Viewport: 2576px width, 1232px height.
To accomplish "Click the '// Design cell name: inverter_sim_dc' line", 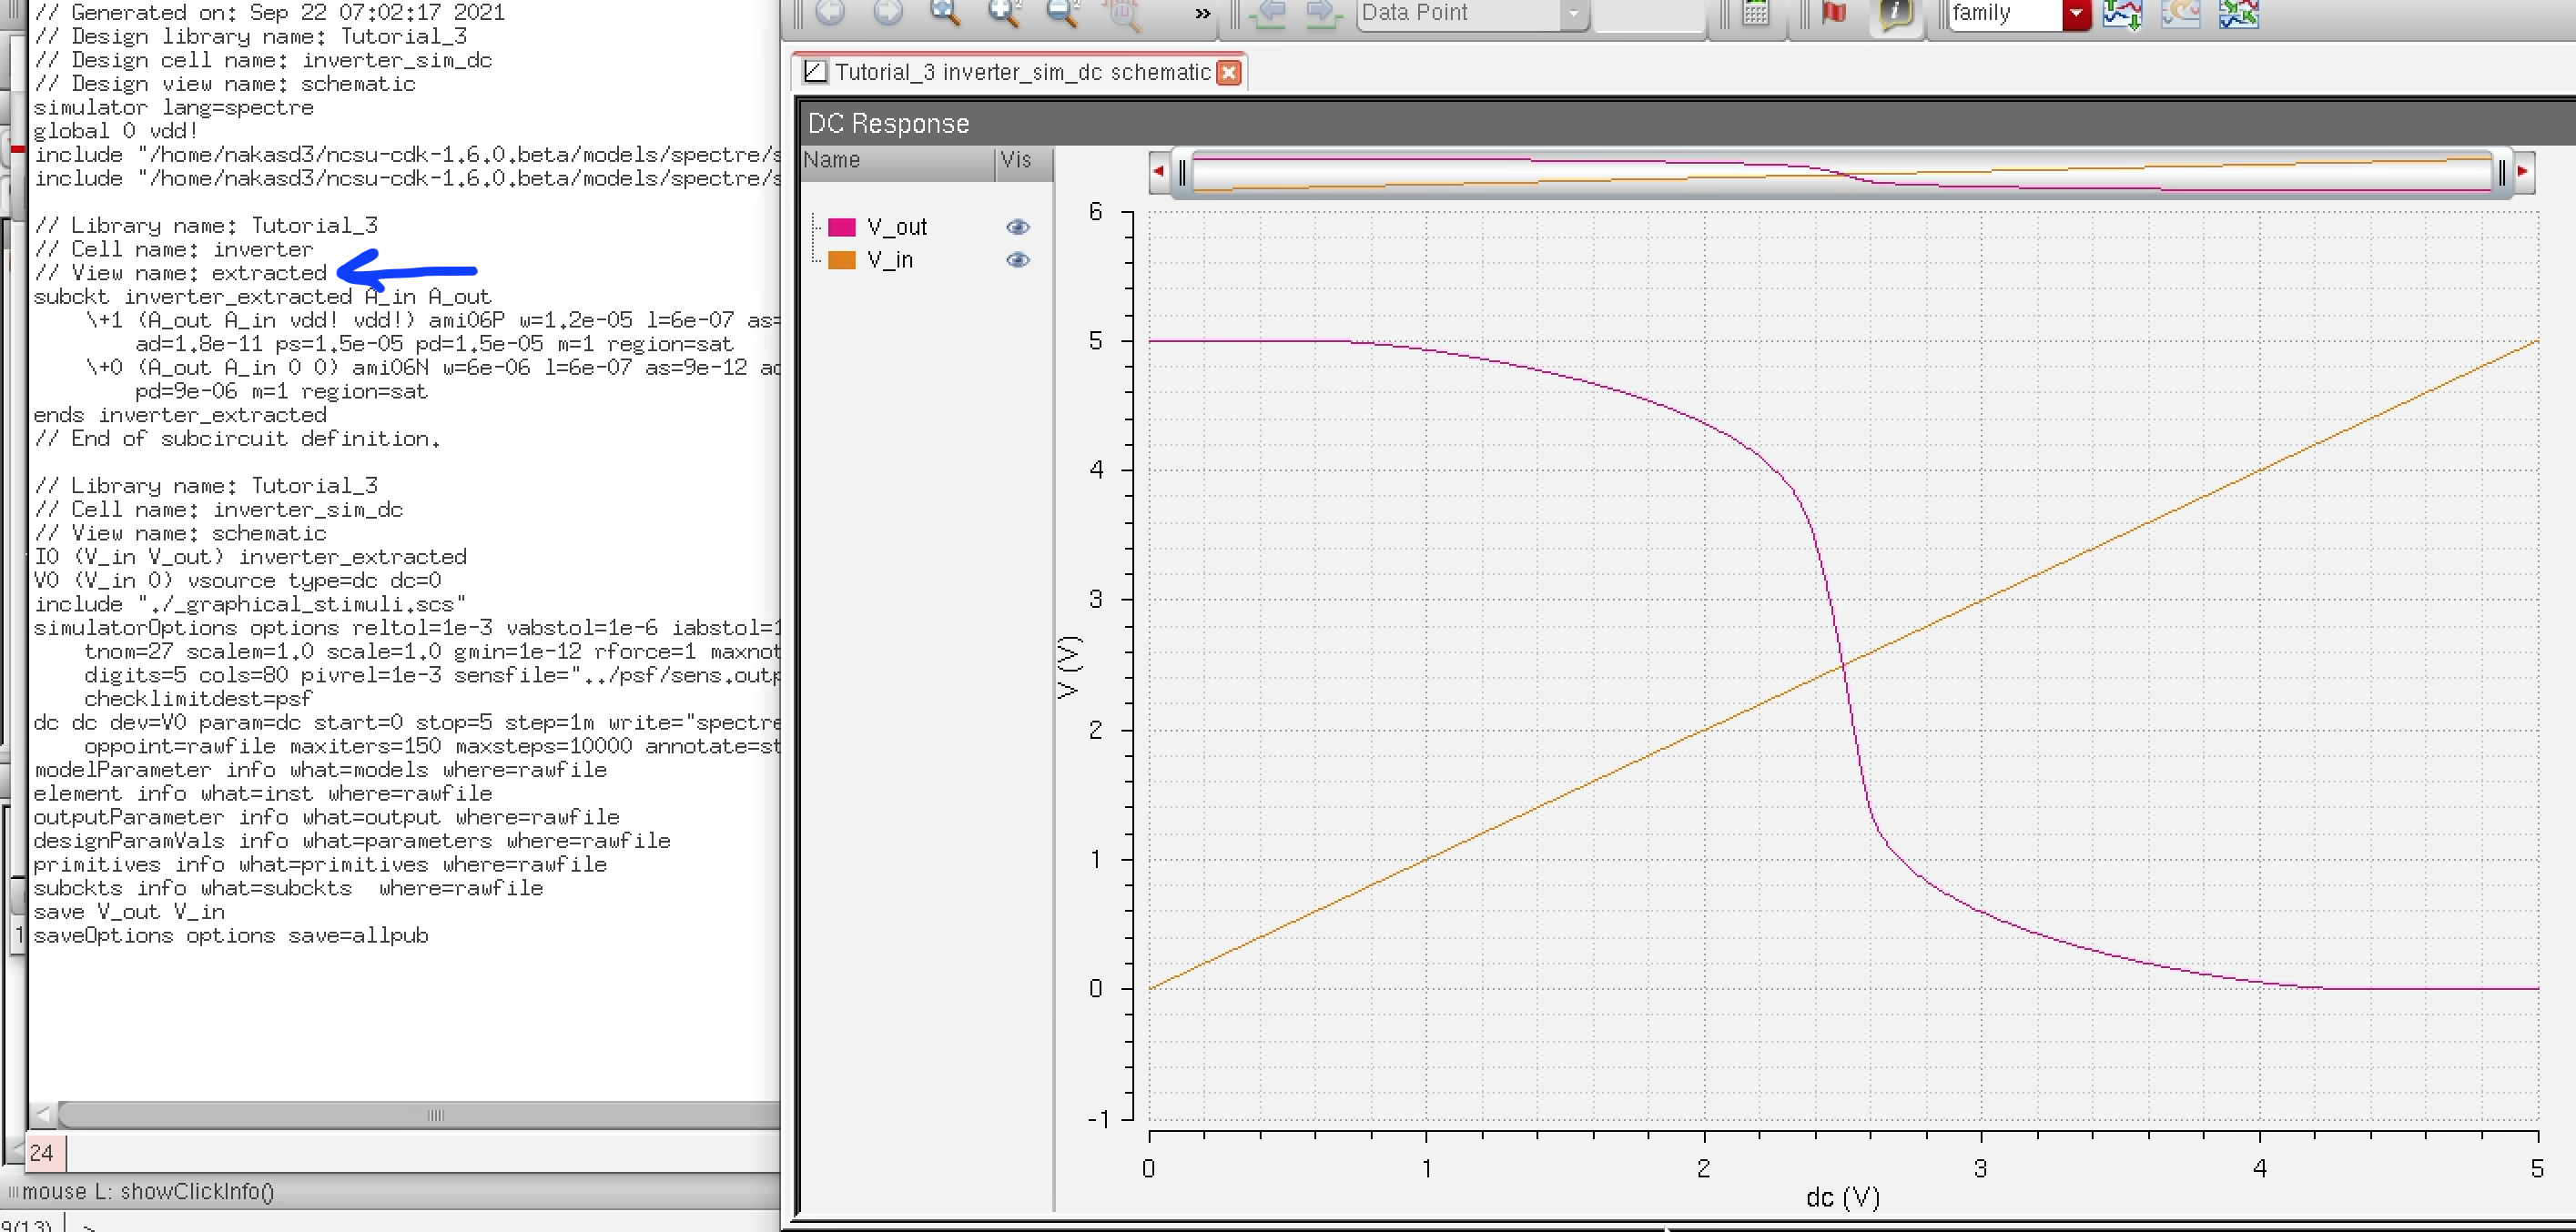I will 263,60.
